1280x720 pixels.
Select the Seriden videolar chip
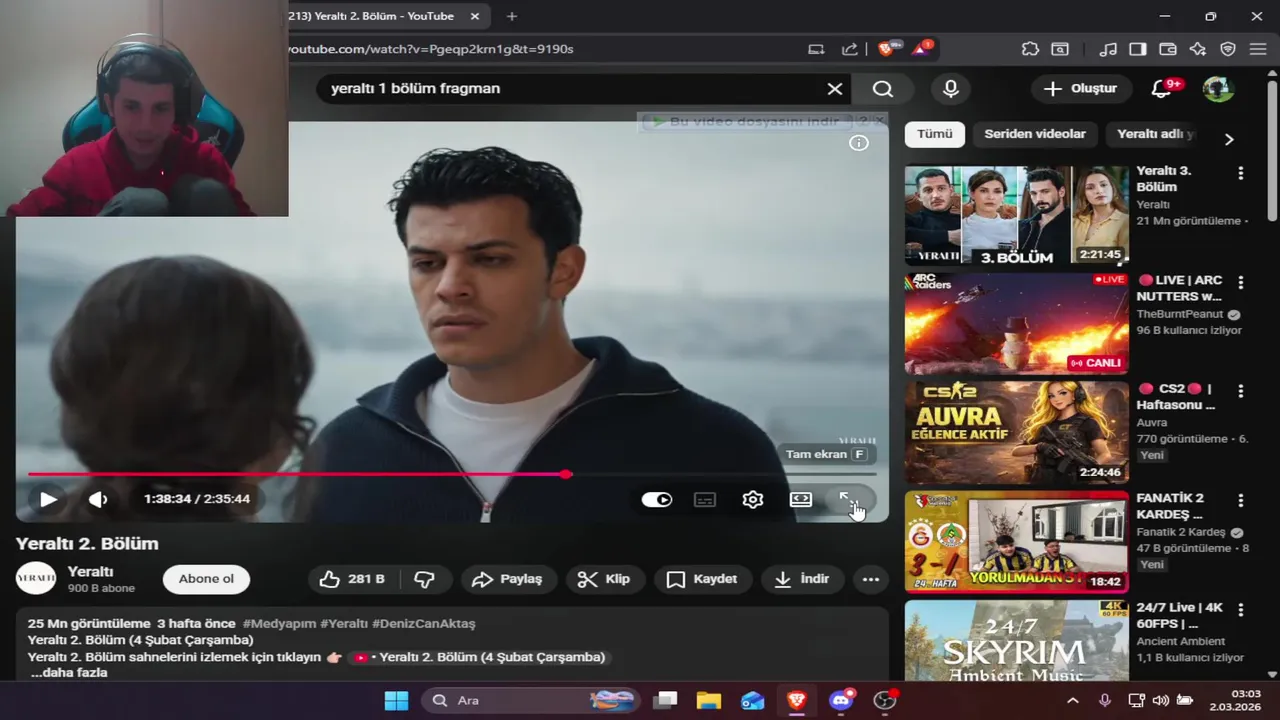pos(1035,134)
